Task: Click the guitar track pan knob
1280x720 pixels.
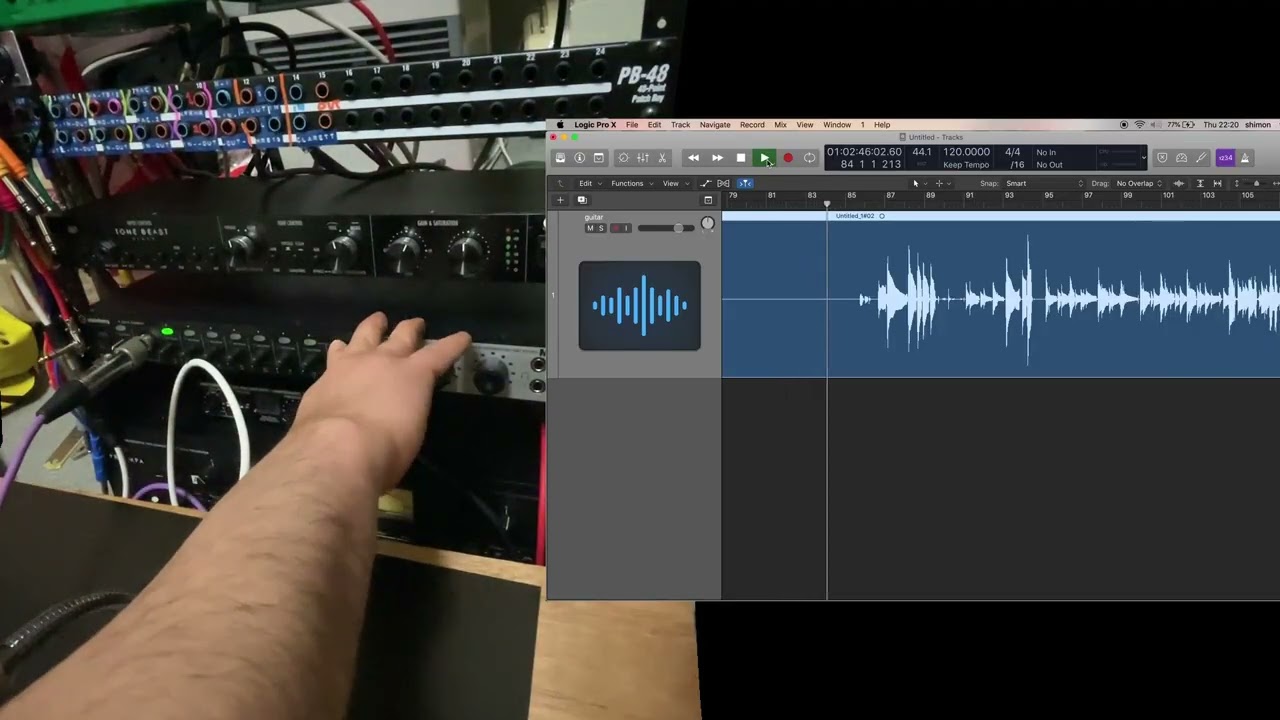Action: pyautogui.click(x=708, y=225)
